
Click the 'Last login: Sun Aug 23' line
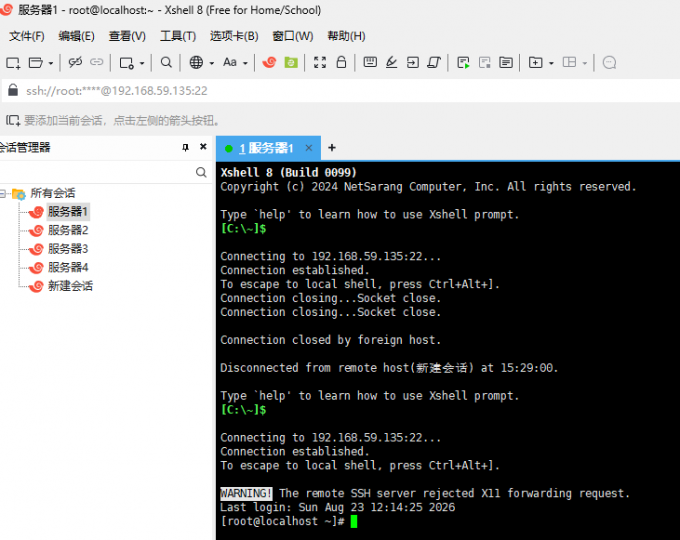click(338, 507)
